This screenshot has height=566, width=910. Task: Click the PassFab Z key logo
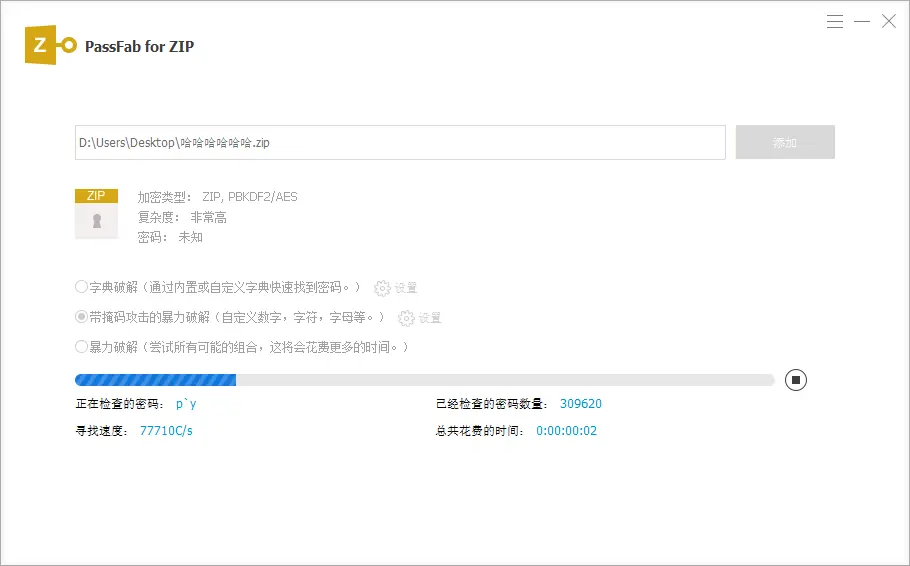point(50,45)
